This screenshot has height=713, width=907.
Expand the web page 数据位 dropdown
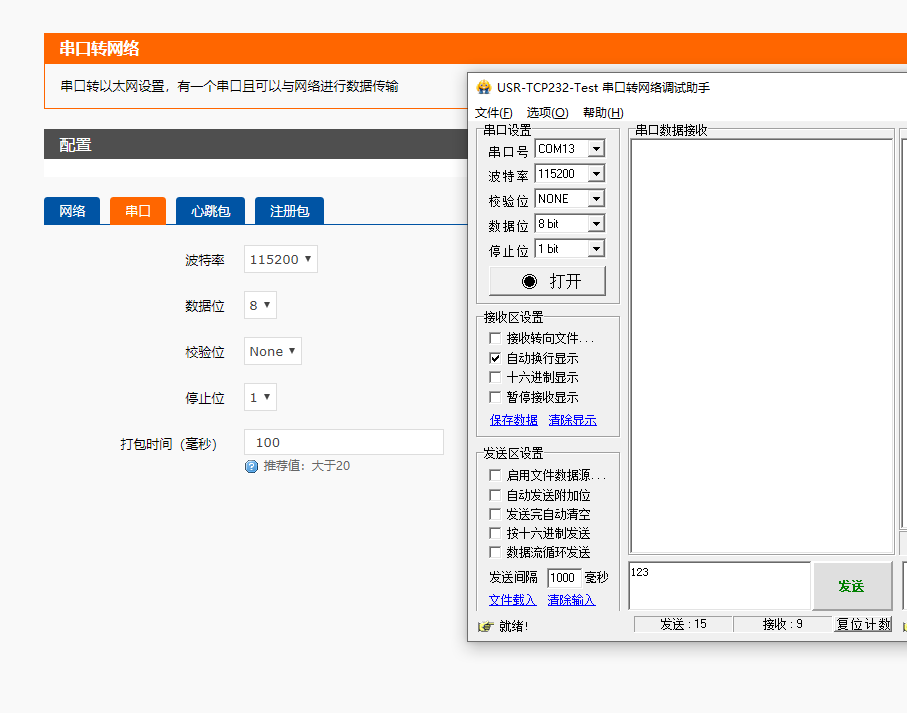[260, 305]
